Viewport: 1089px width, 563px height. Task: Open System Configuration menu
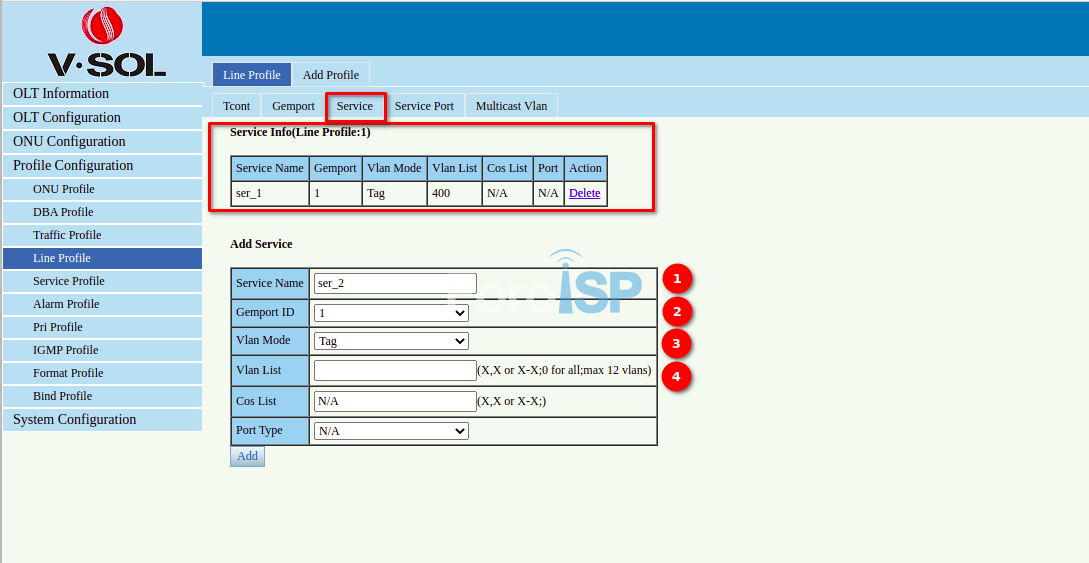pyautogui.click(x=102, y=419)
